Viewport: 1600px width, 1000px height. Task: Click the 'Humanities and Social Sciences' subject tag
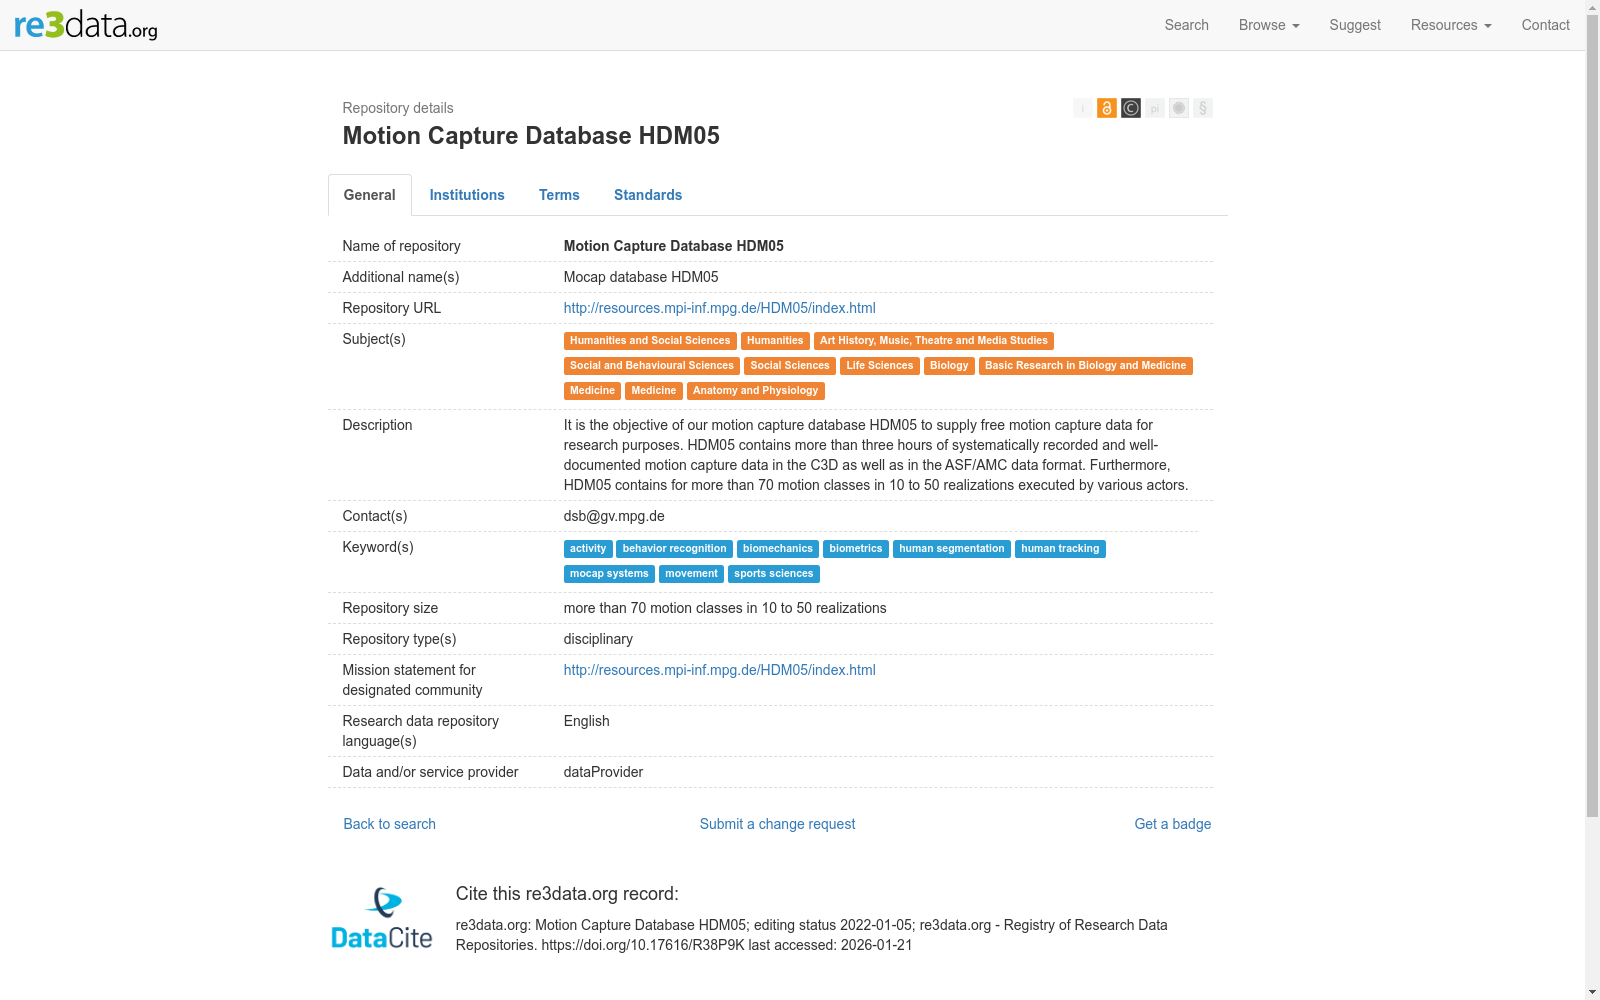tap(650, 341)
